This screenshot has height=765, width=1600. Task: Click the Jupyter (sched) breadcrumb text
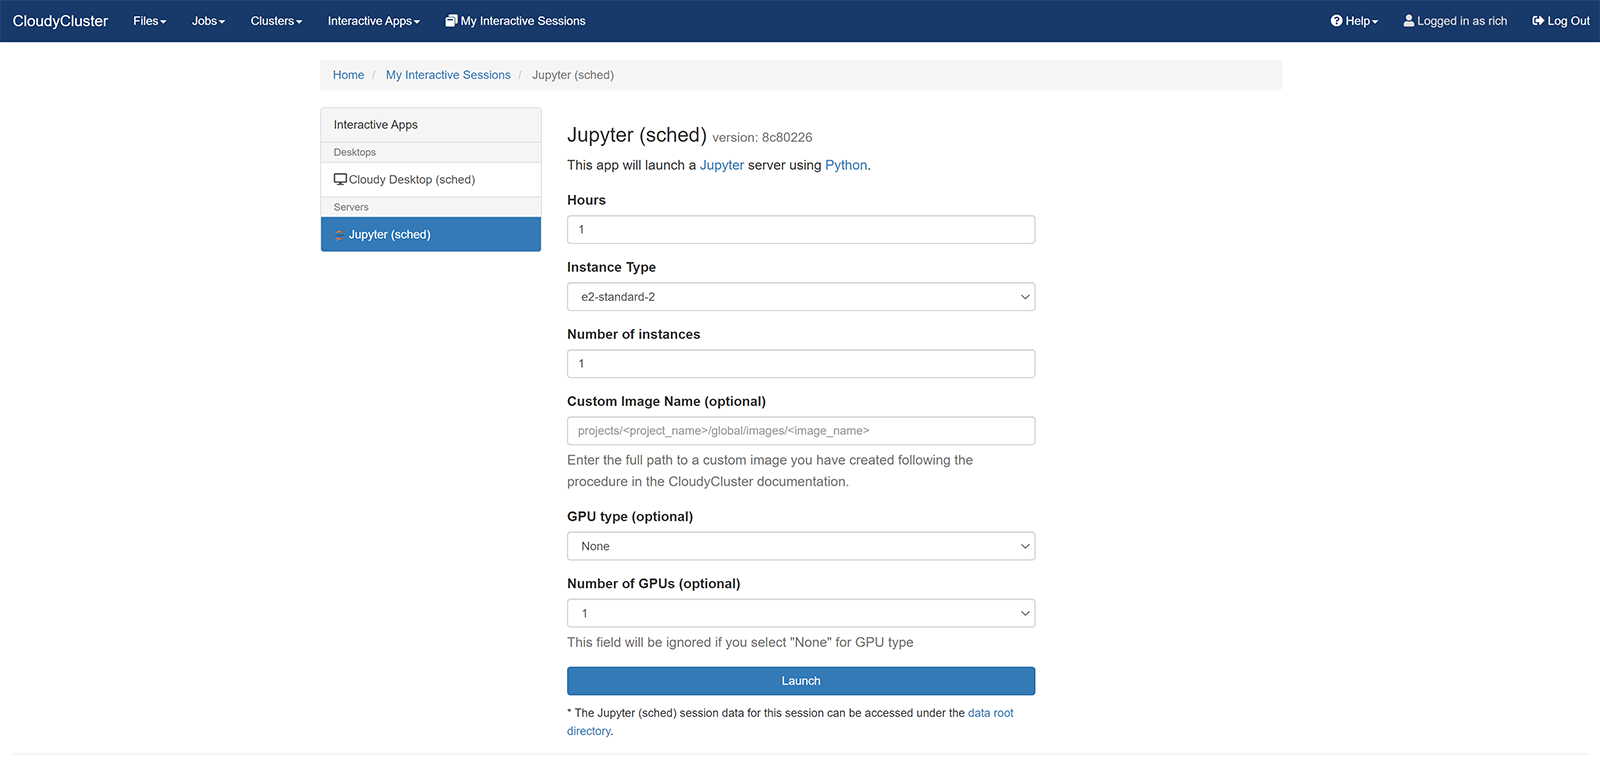pos(573,75)
